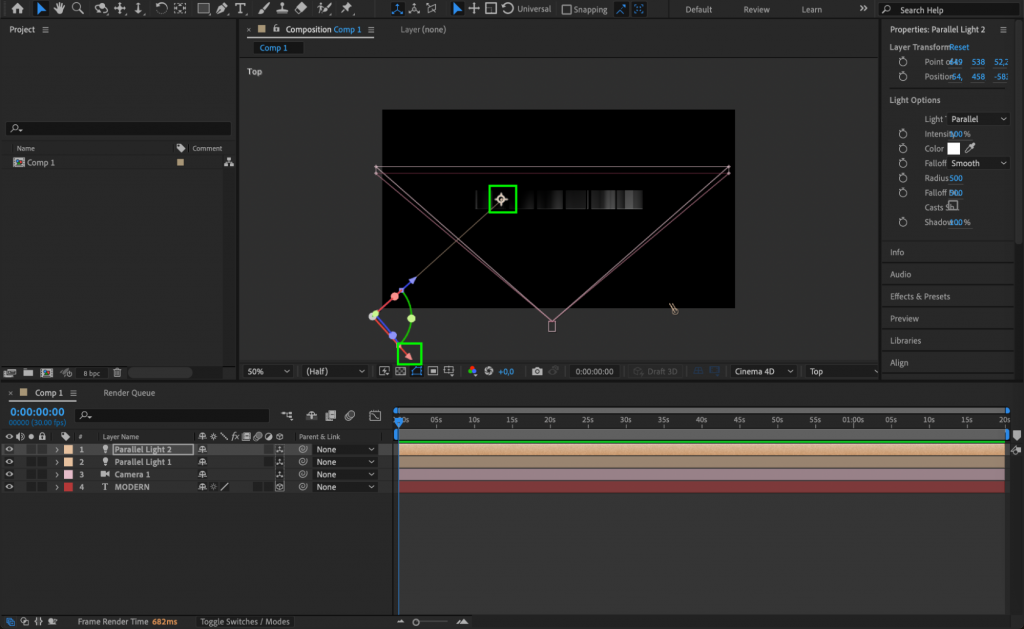This screenshot has width=1024, height=629.
Task: Select the Horizontal Type tool
Action: pyautogui.click(x=240, y=9)
